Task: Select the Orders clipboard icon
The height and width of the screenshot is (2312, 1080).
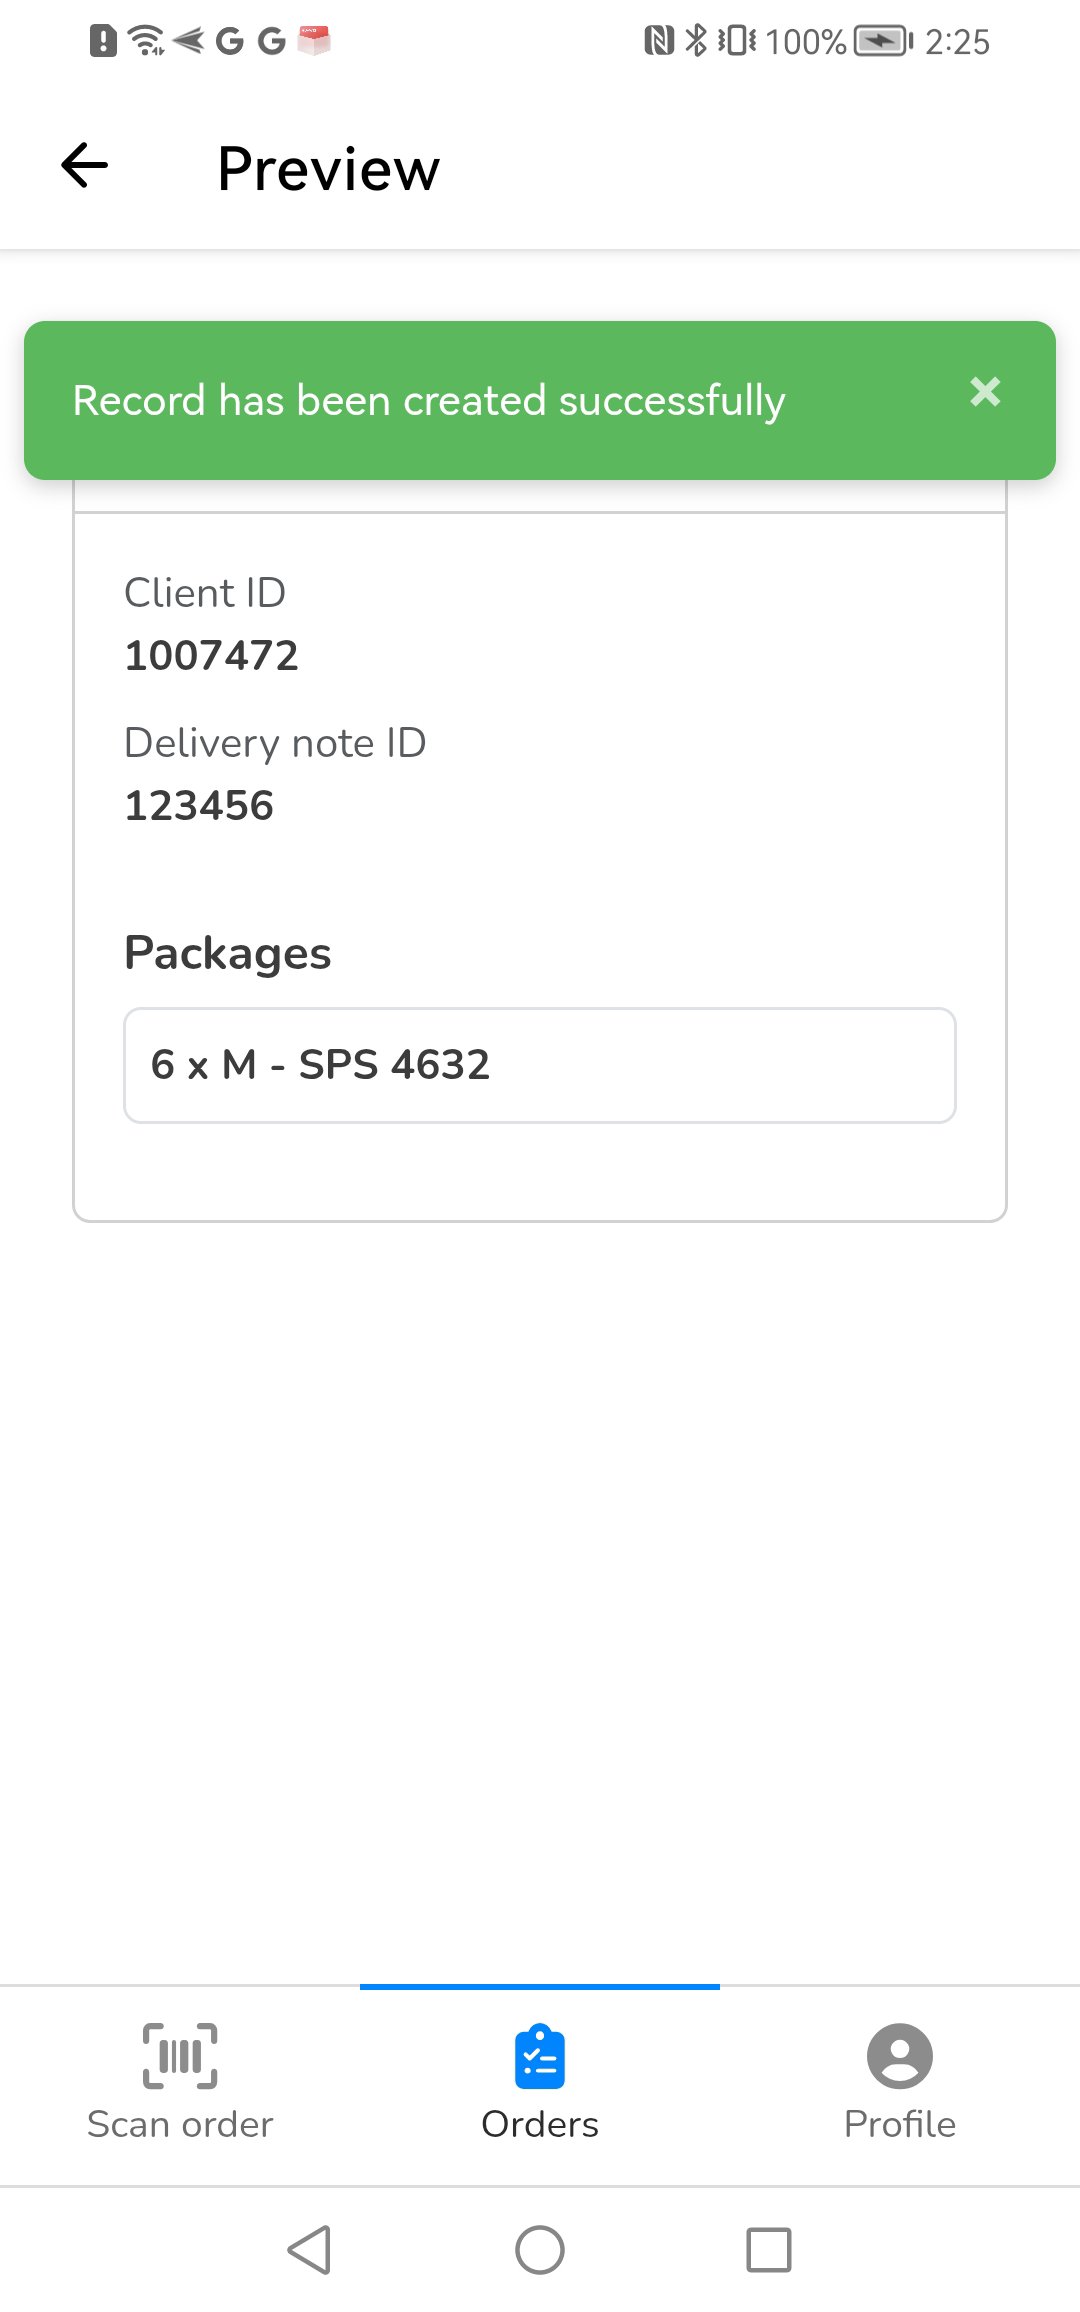Action: 540,2056
